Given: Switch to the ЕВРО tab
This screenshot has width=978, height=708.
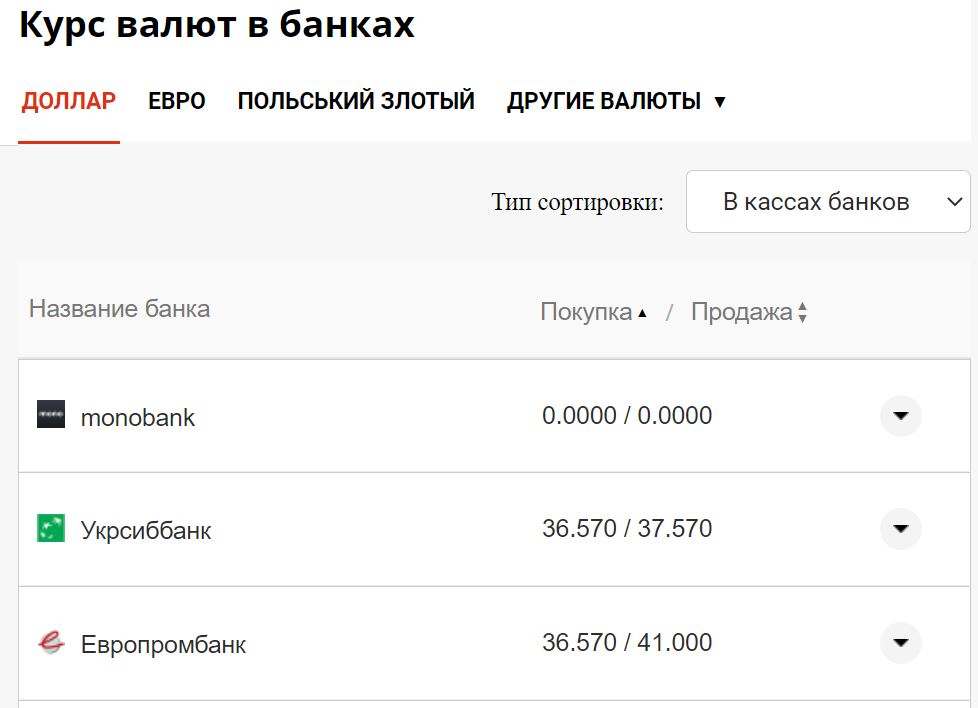Looking at the screenshot, I should click(177, 101).
